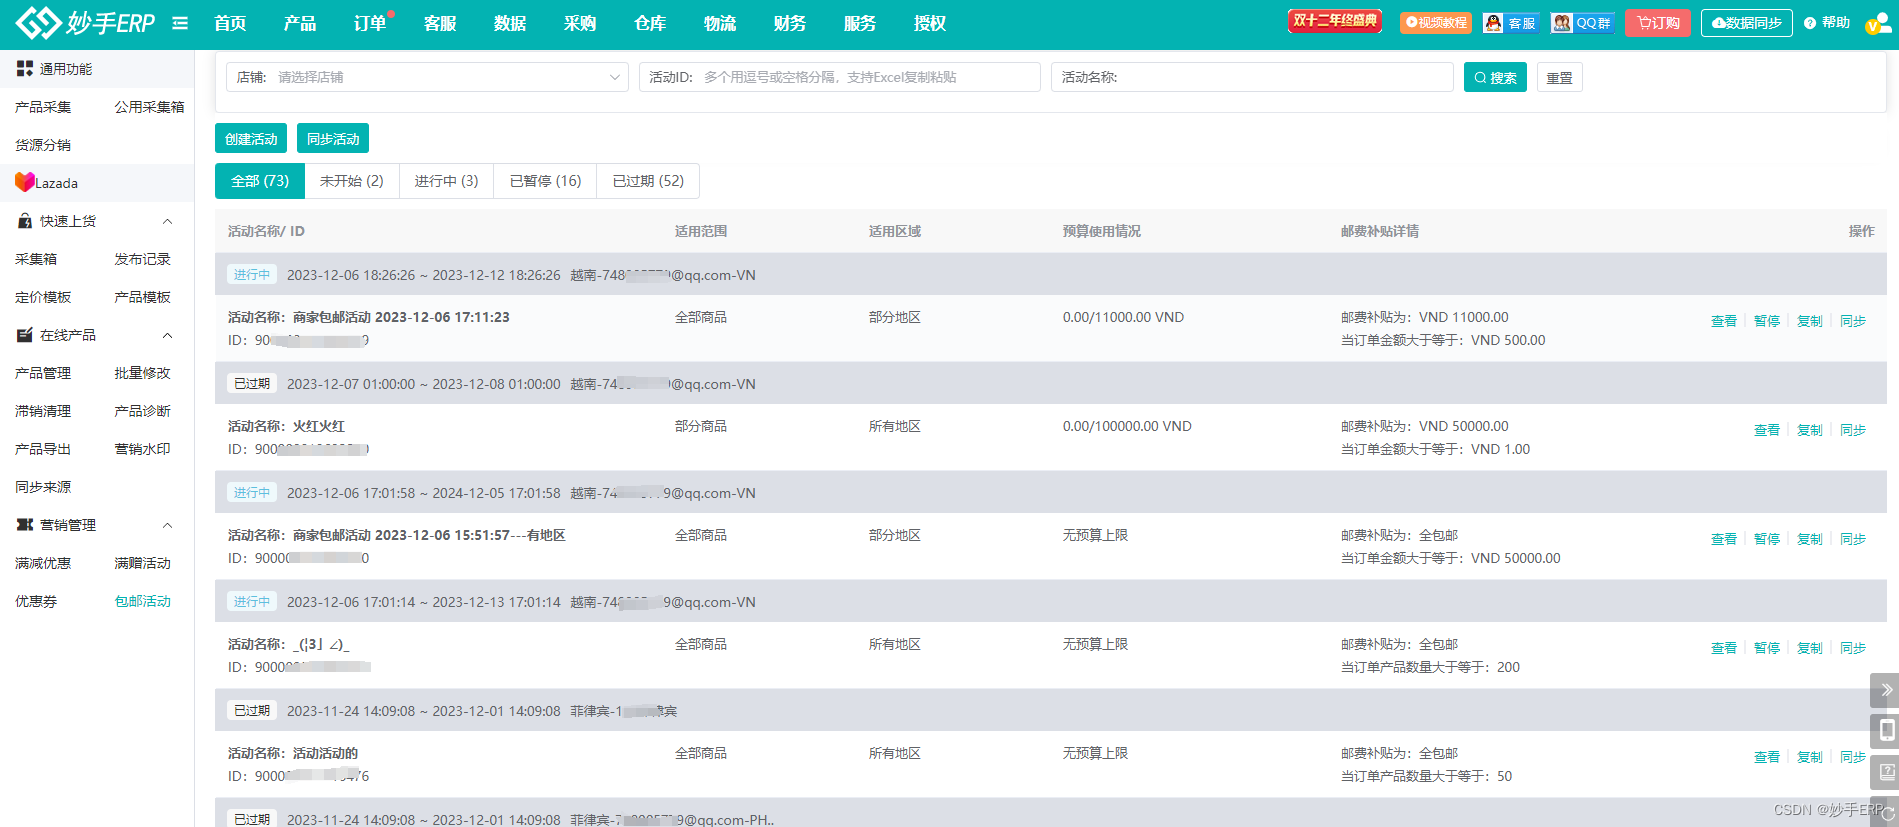Collapse the 营销管理 section
The width and height of the screenshot is (1899, 827).
click(x=167, y=525)
